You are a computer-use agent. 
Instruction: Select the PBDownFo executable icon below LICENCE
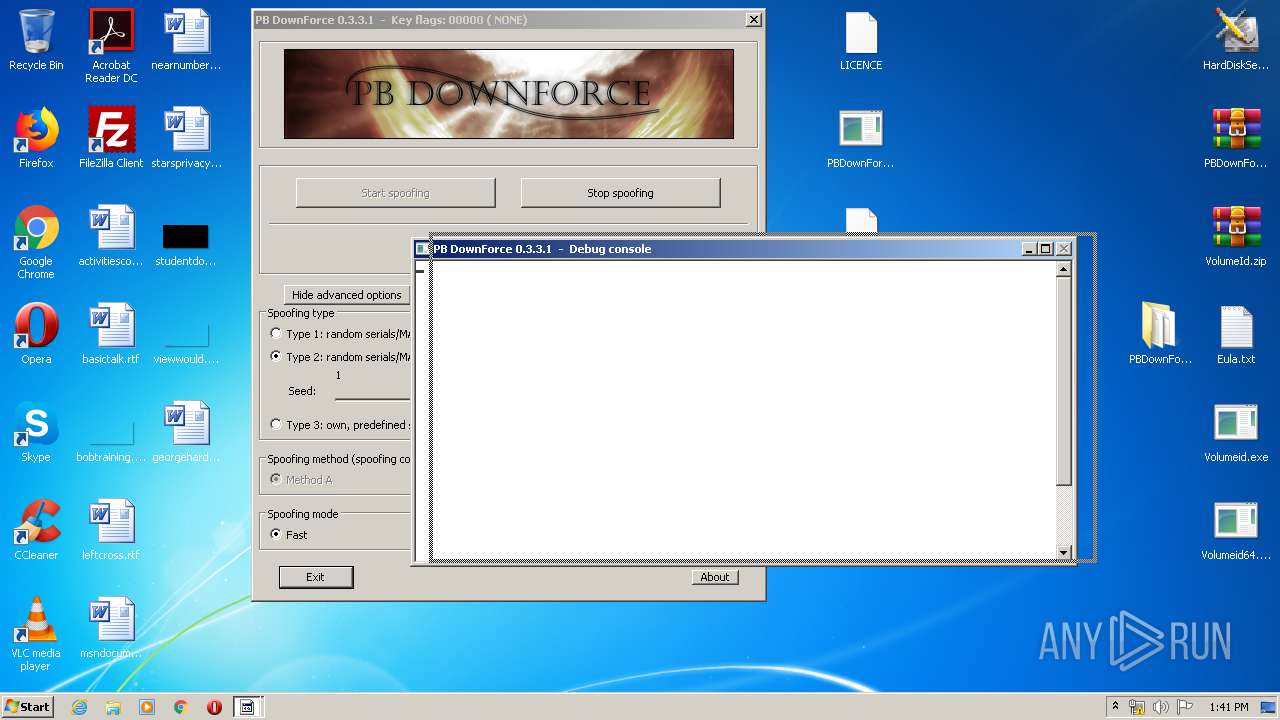click(x=861, y=138)
